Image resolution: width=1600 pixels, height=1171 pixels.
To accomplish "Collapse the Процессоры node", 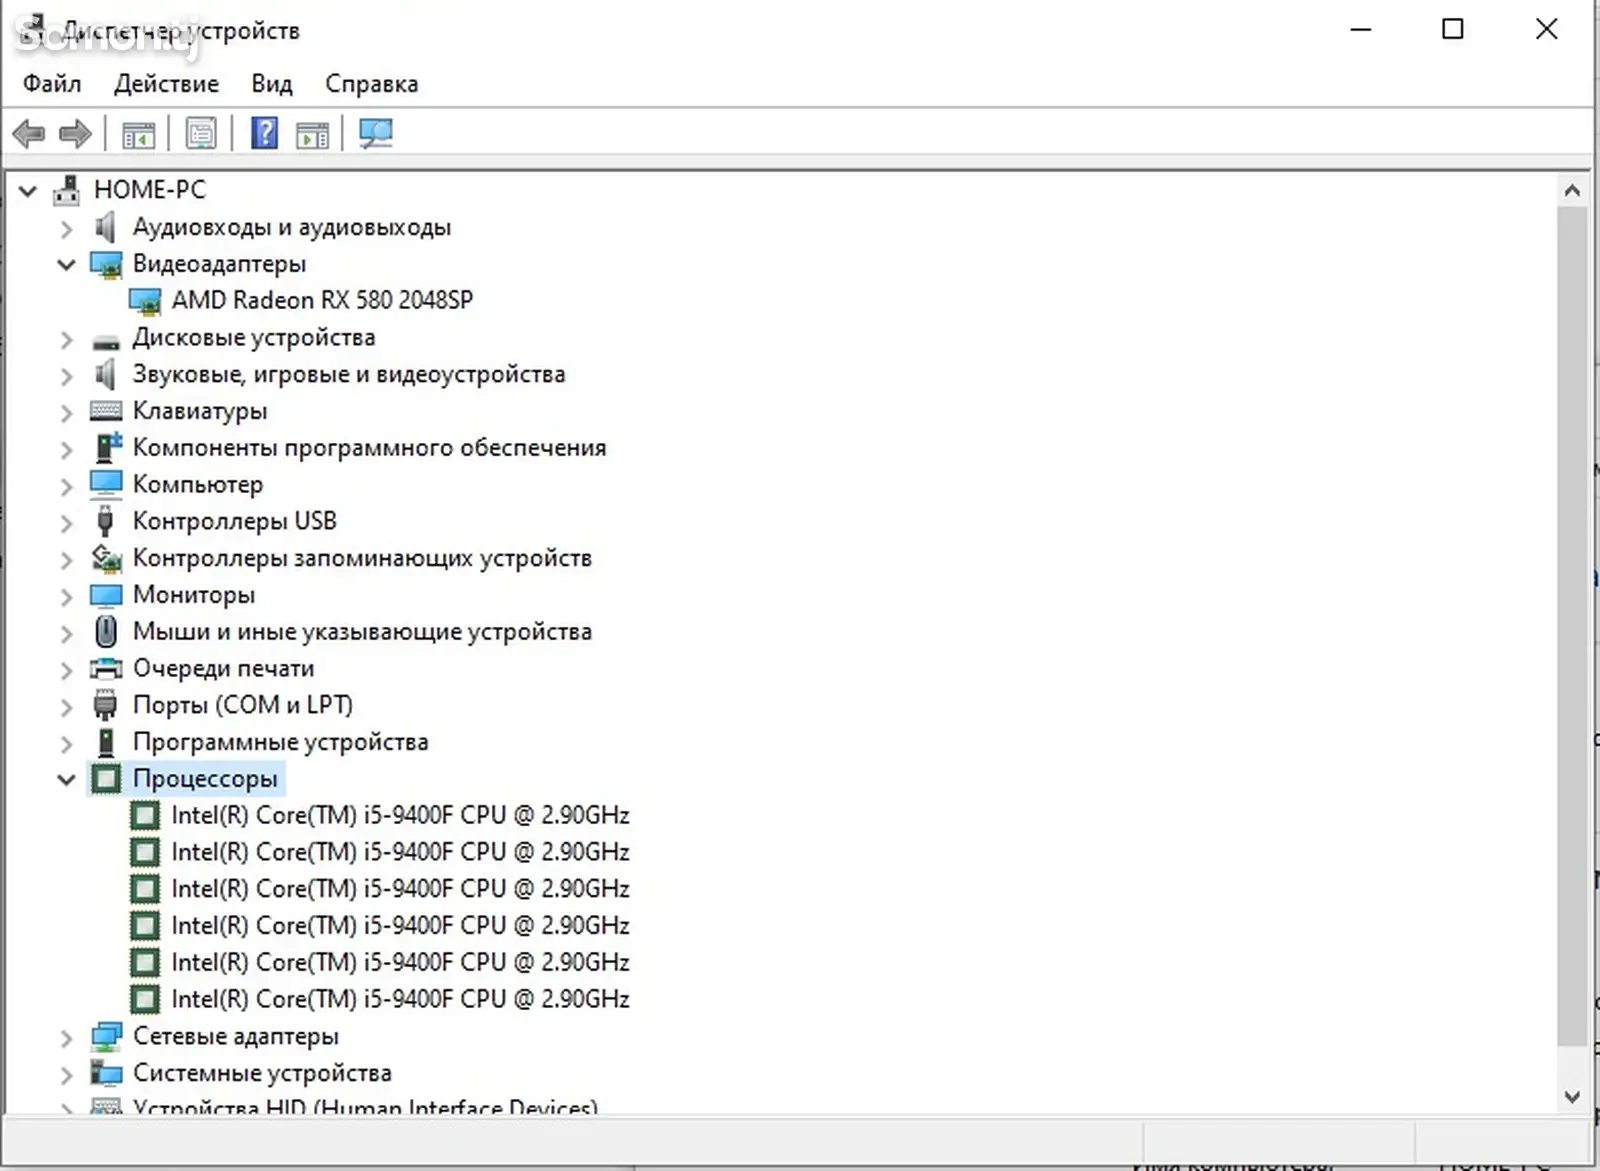I will pyautogui.click(x=66, y=779).
